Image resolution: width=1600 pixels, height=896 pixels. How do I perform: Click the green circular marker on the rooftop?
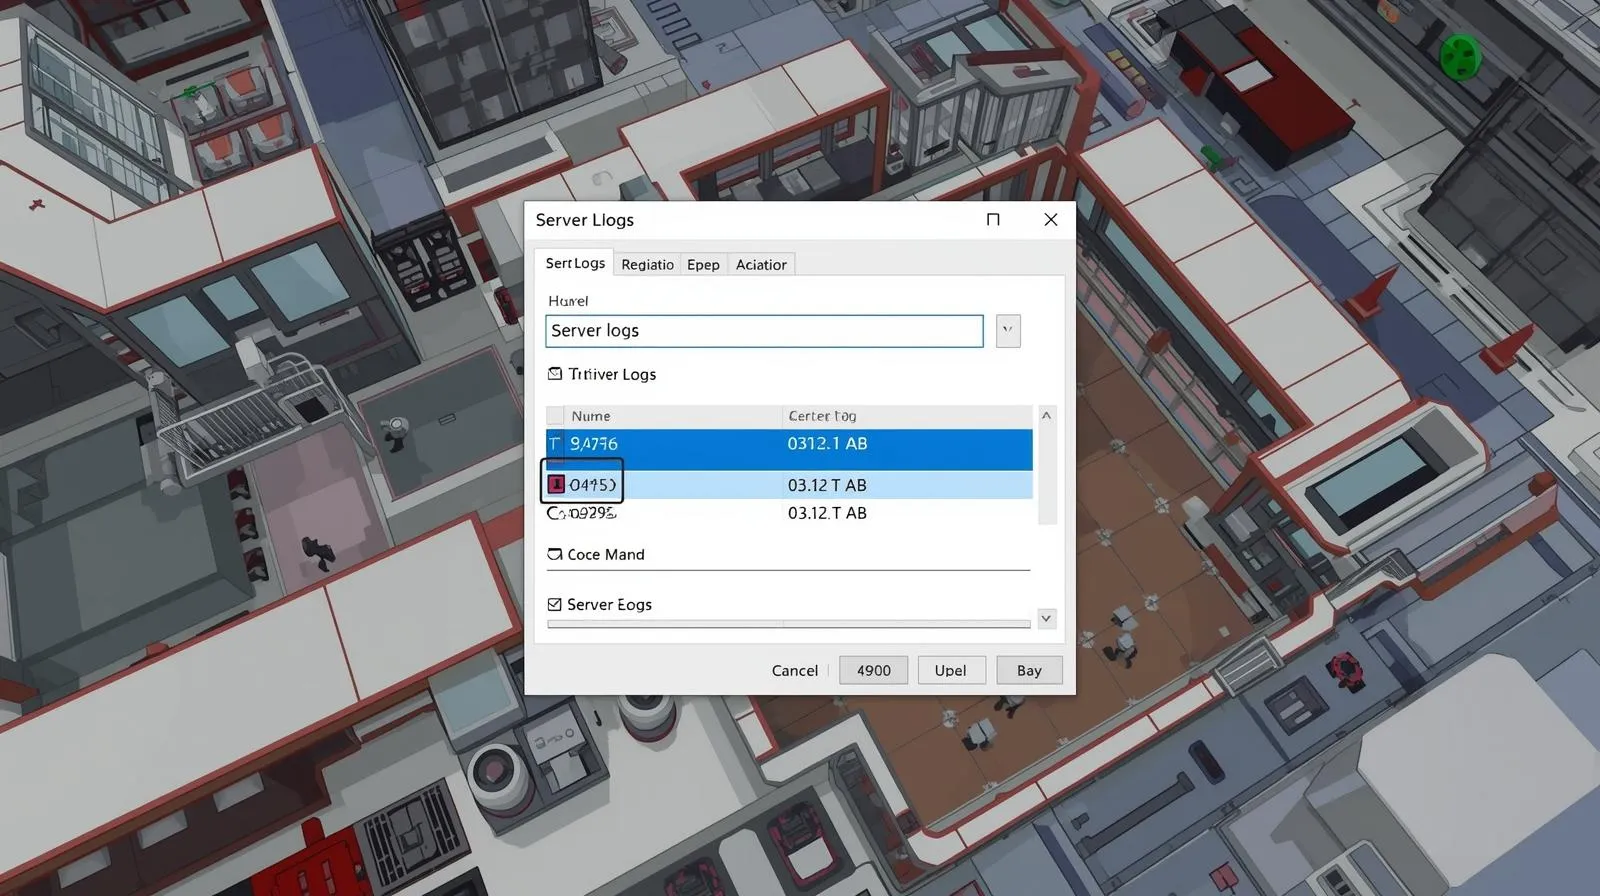[1459, 56]
